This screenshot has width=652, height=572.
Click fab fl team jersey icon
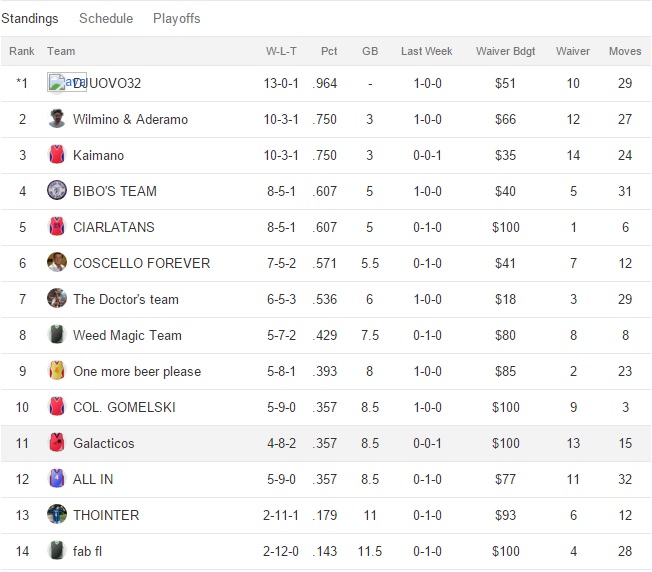click(57, 551)
